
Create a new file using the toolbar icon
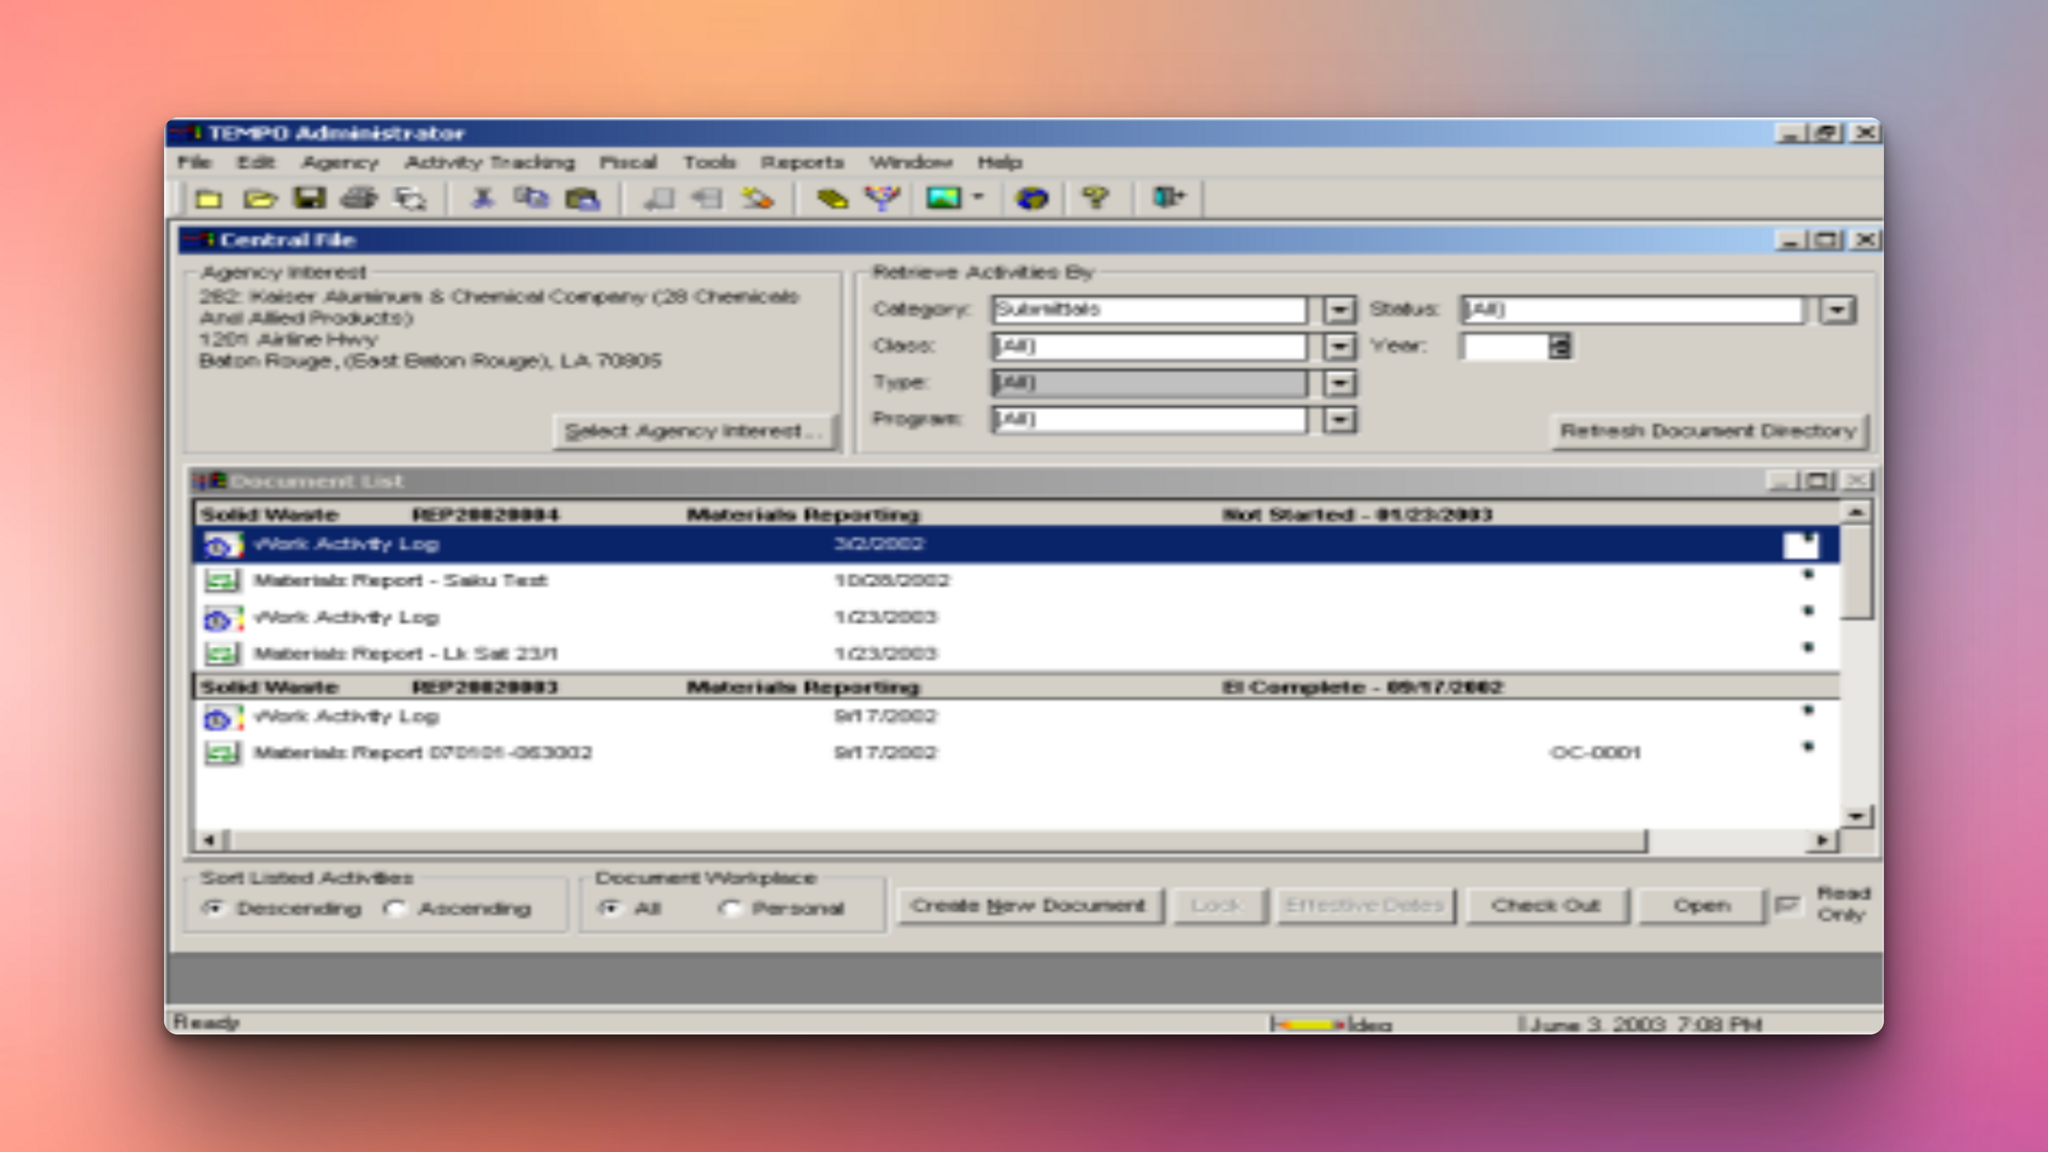coord(207,198)
